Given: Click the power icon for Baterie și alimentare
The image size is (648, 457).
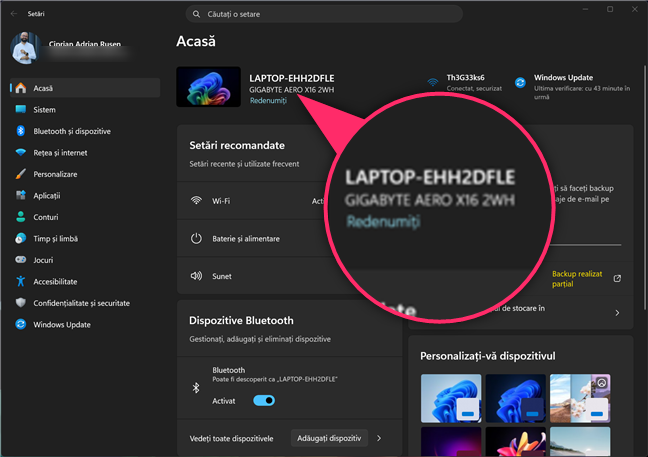Looking at the screenshot, I should click(196, 238).
